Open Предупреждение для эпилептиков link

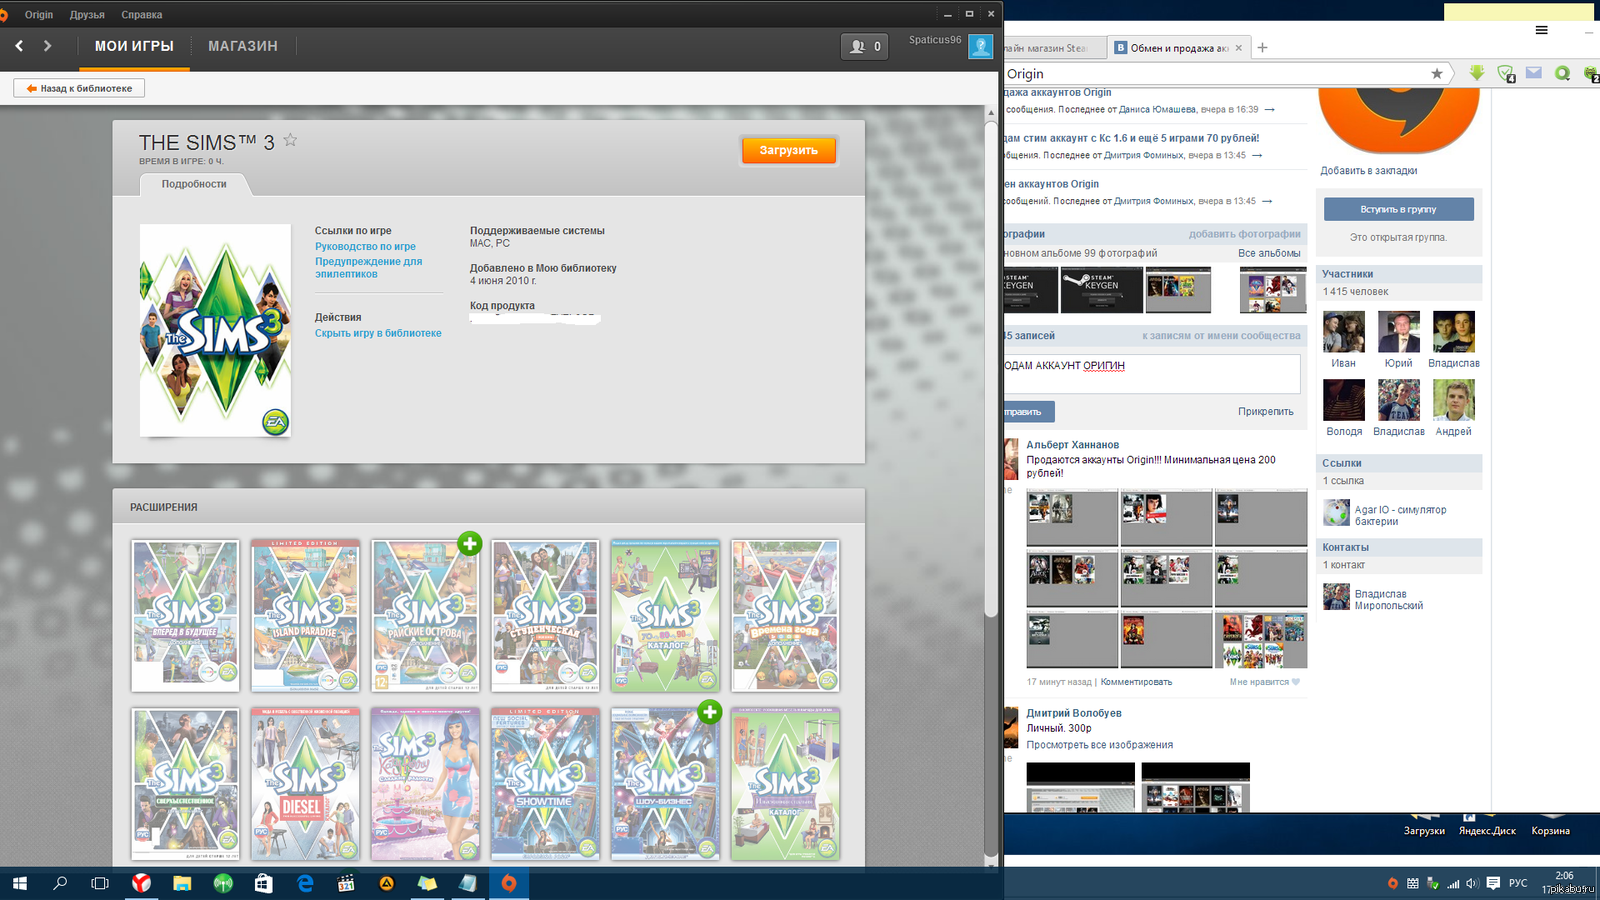pyautogui.click(x=368, y=267)
